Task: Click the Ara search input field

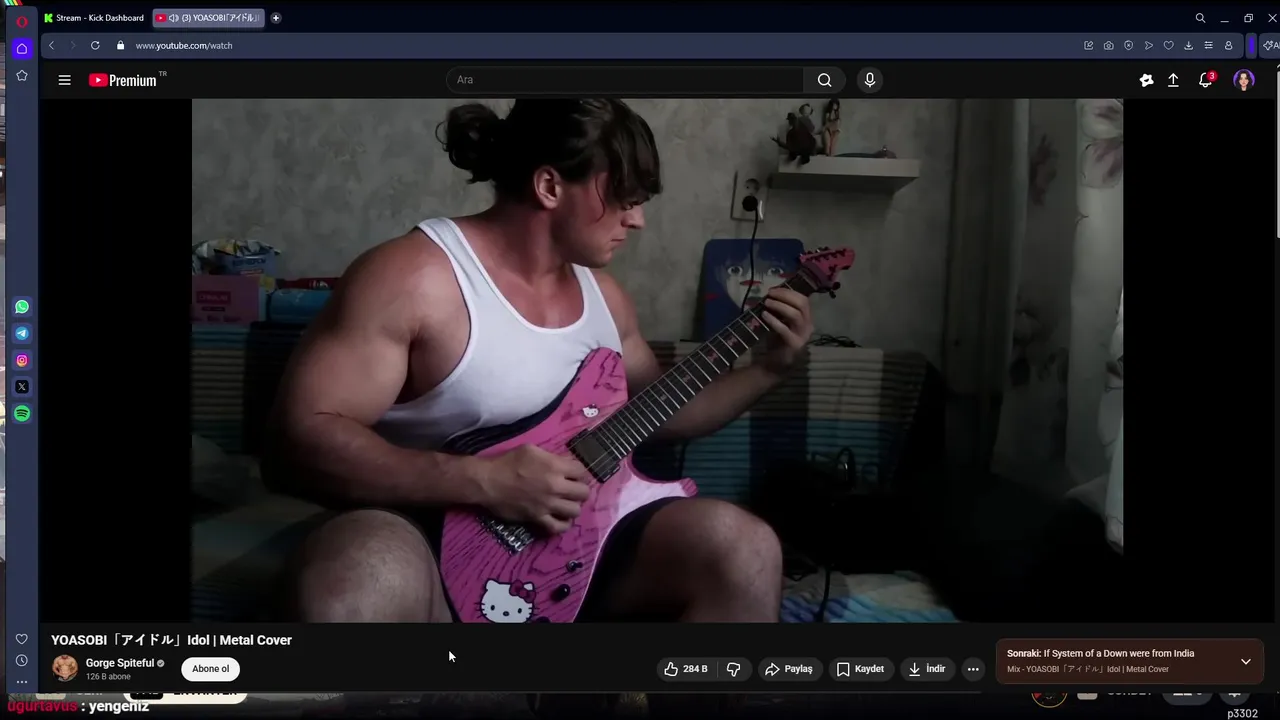Action: click(x=625, y=80)
